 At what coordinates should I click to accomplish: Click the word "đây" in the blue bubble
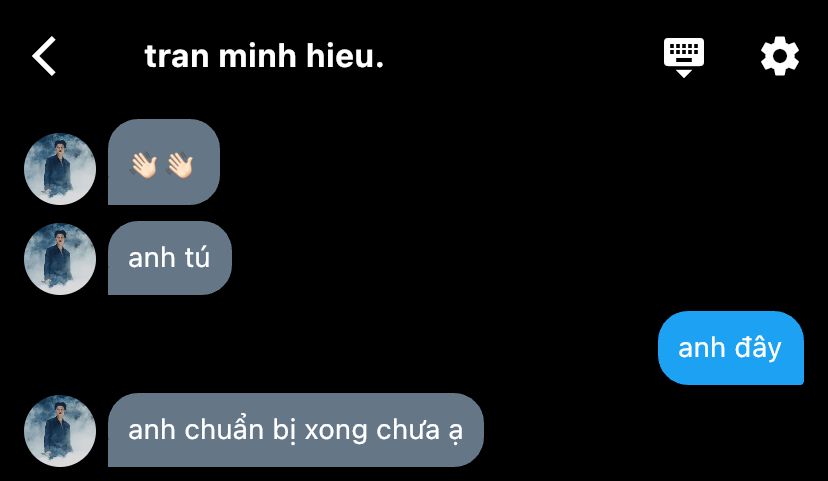758,348
